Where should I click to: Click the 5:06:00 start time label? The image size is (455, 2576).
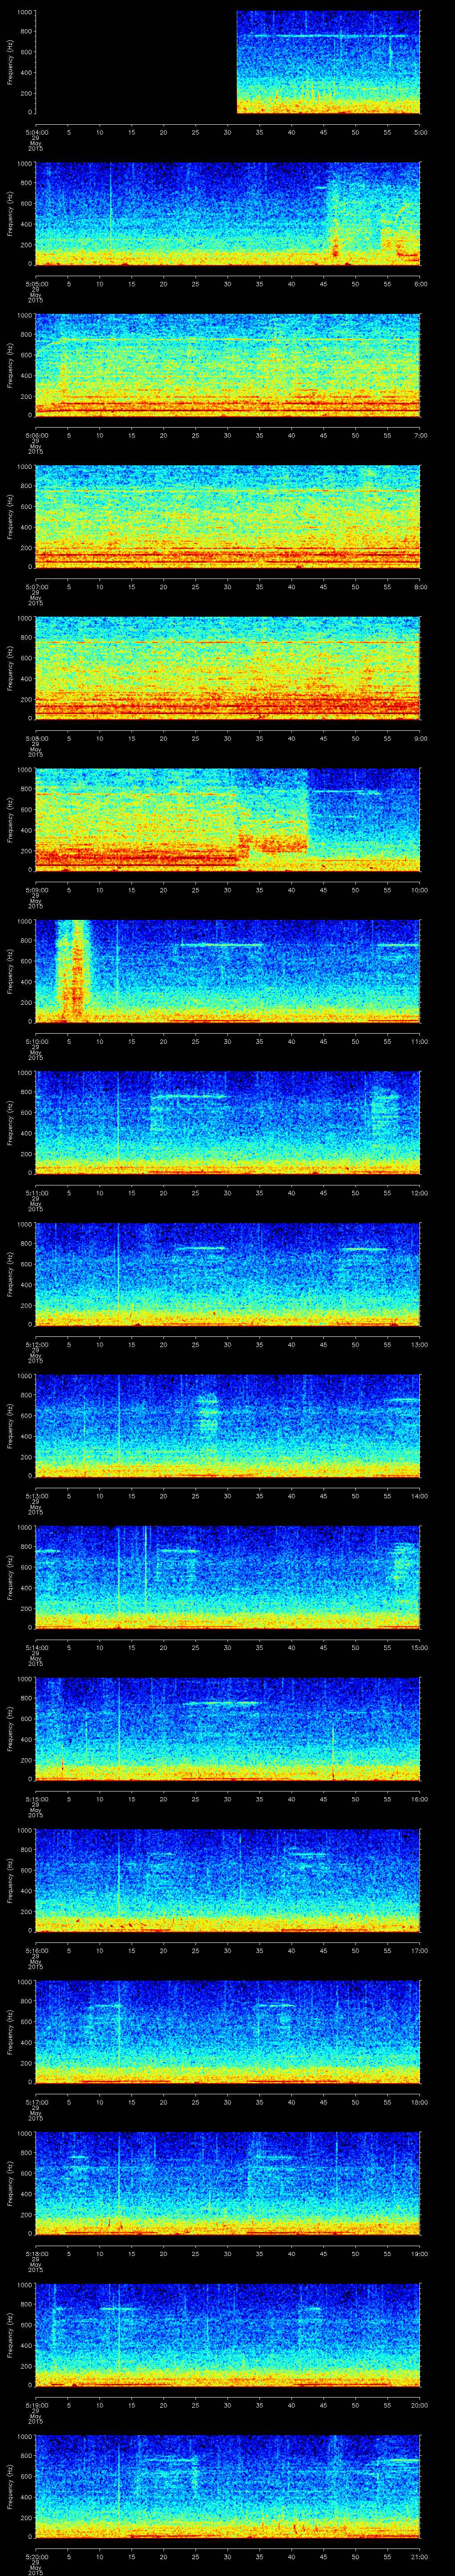click(x=36, y=435)
